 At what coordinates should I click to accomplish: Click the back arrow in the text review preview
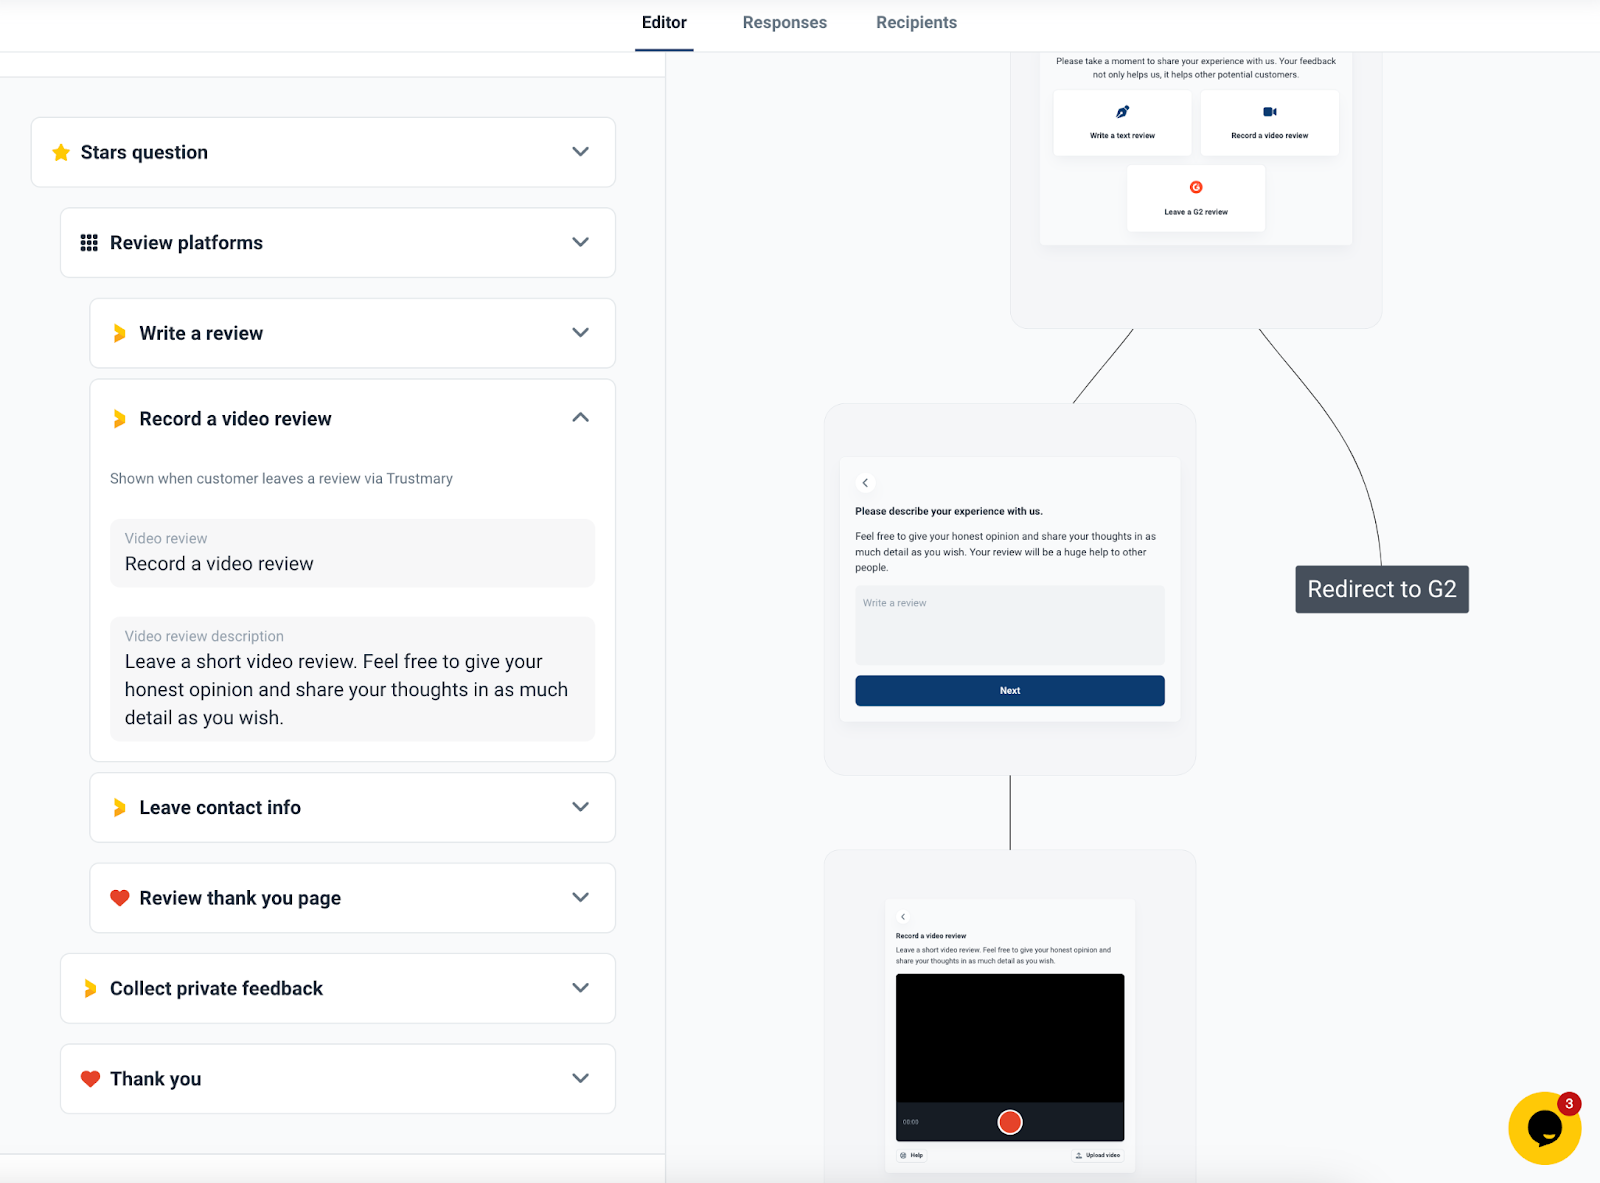(x=865, y=482)
